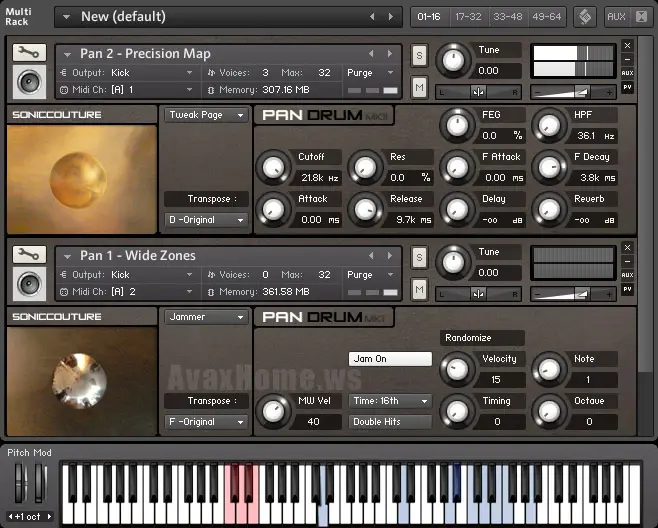Expand Pan 2 - Precision Map instrument menu
The image size is (658, 528).
[x=67, y=54]
